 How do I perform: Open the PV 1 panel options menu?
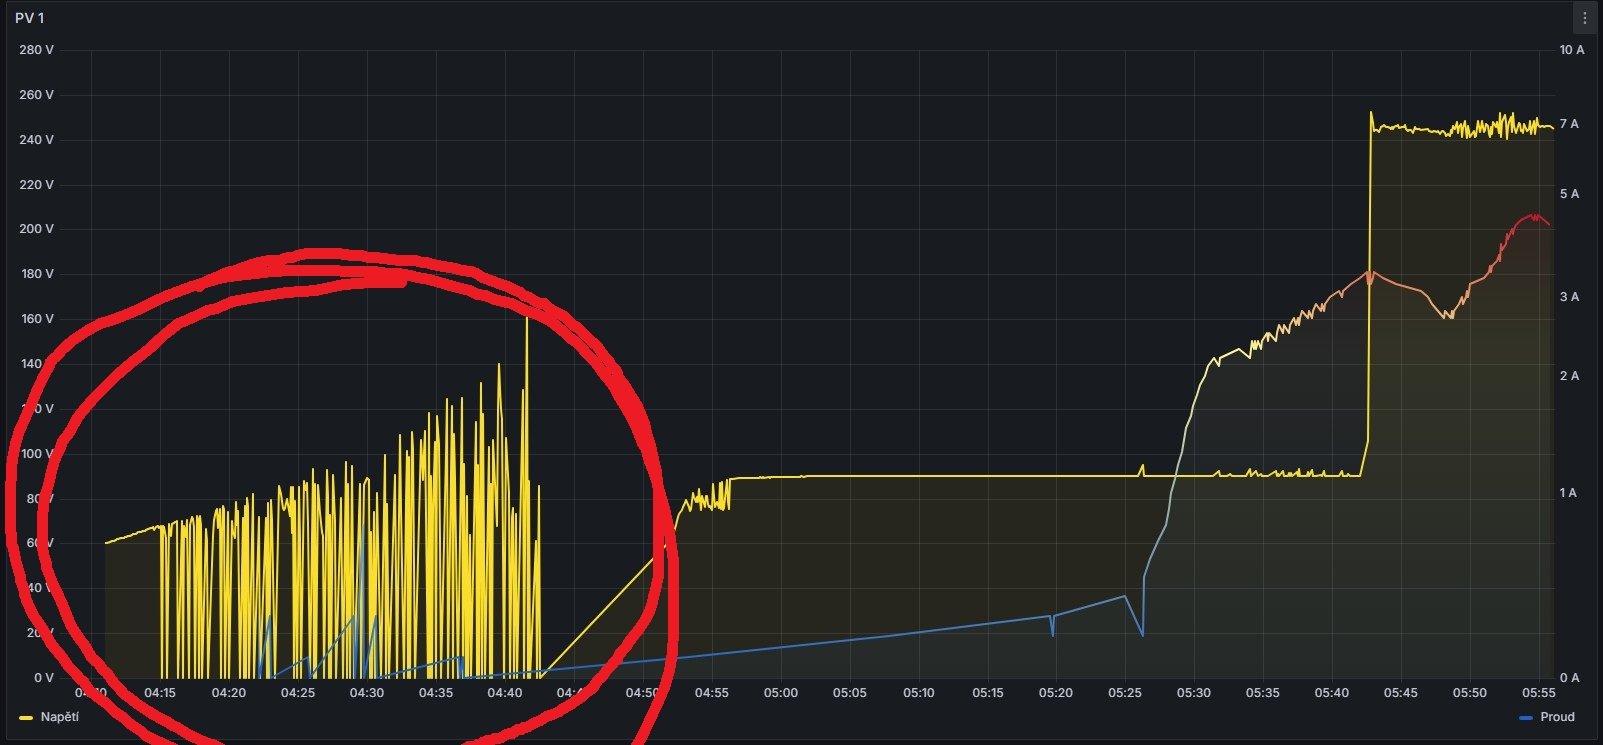click(x=1584, y=18)
